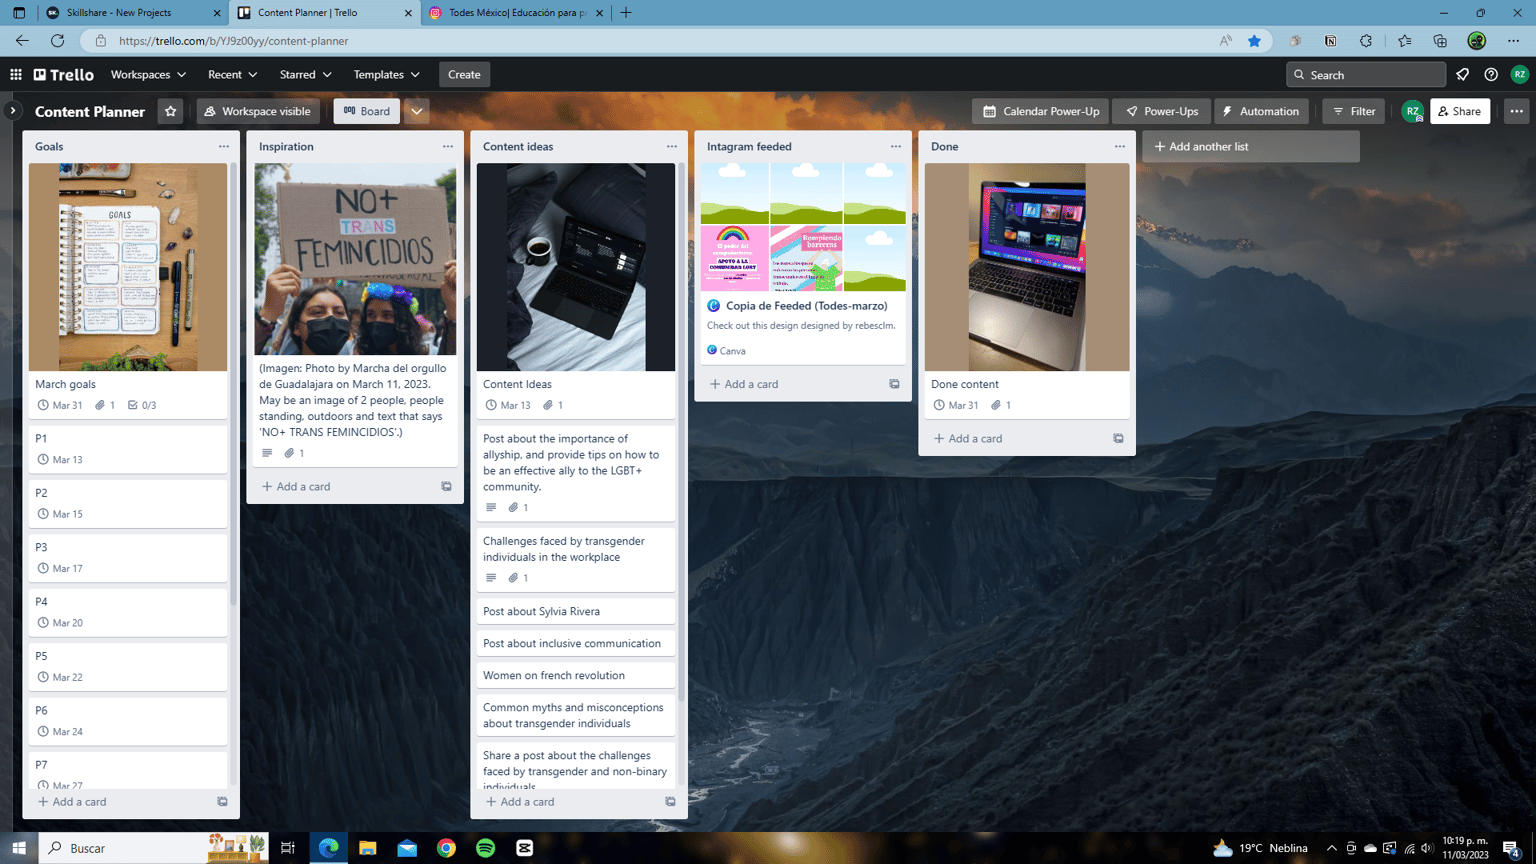
Task: Open the Calendar Power-Up
Action: [x=1041, y=111]
